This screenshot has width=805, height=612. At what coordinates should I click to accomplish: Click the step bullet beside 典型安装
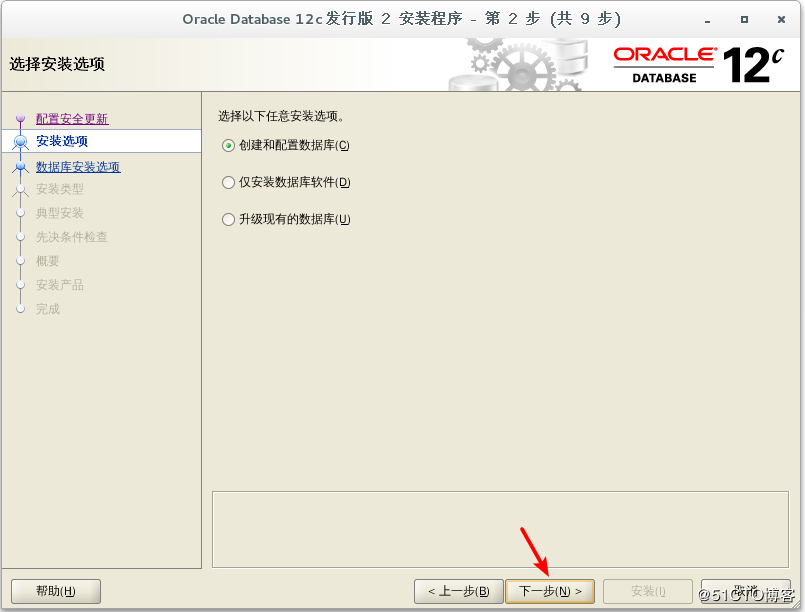pyautogui.click(x=21, y=213)
